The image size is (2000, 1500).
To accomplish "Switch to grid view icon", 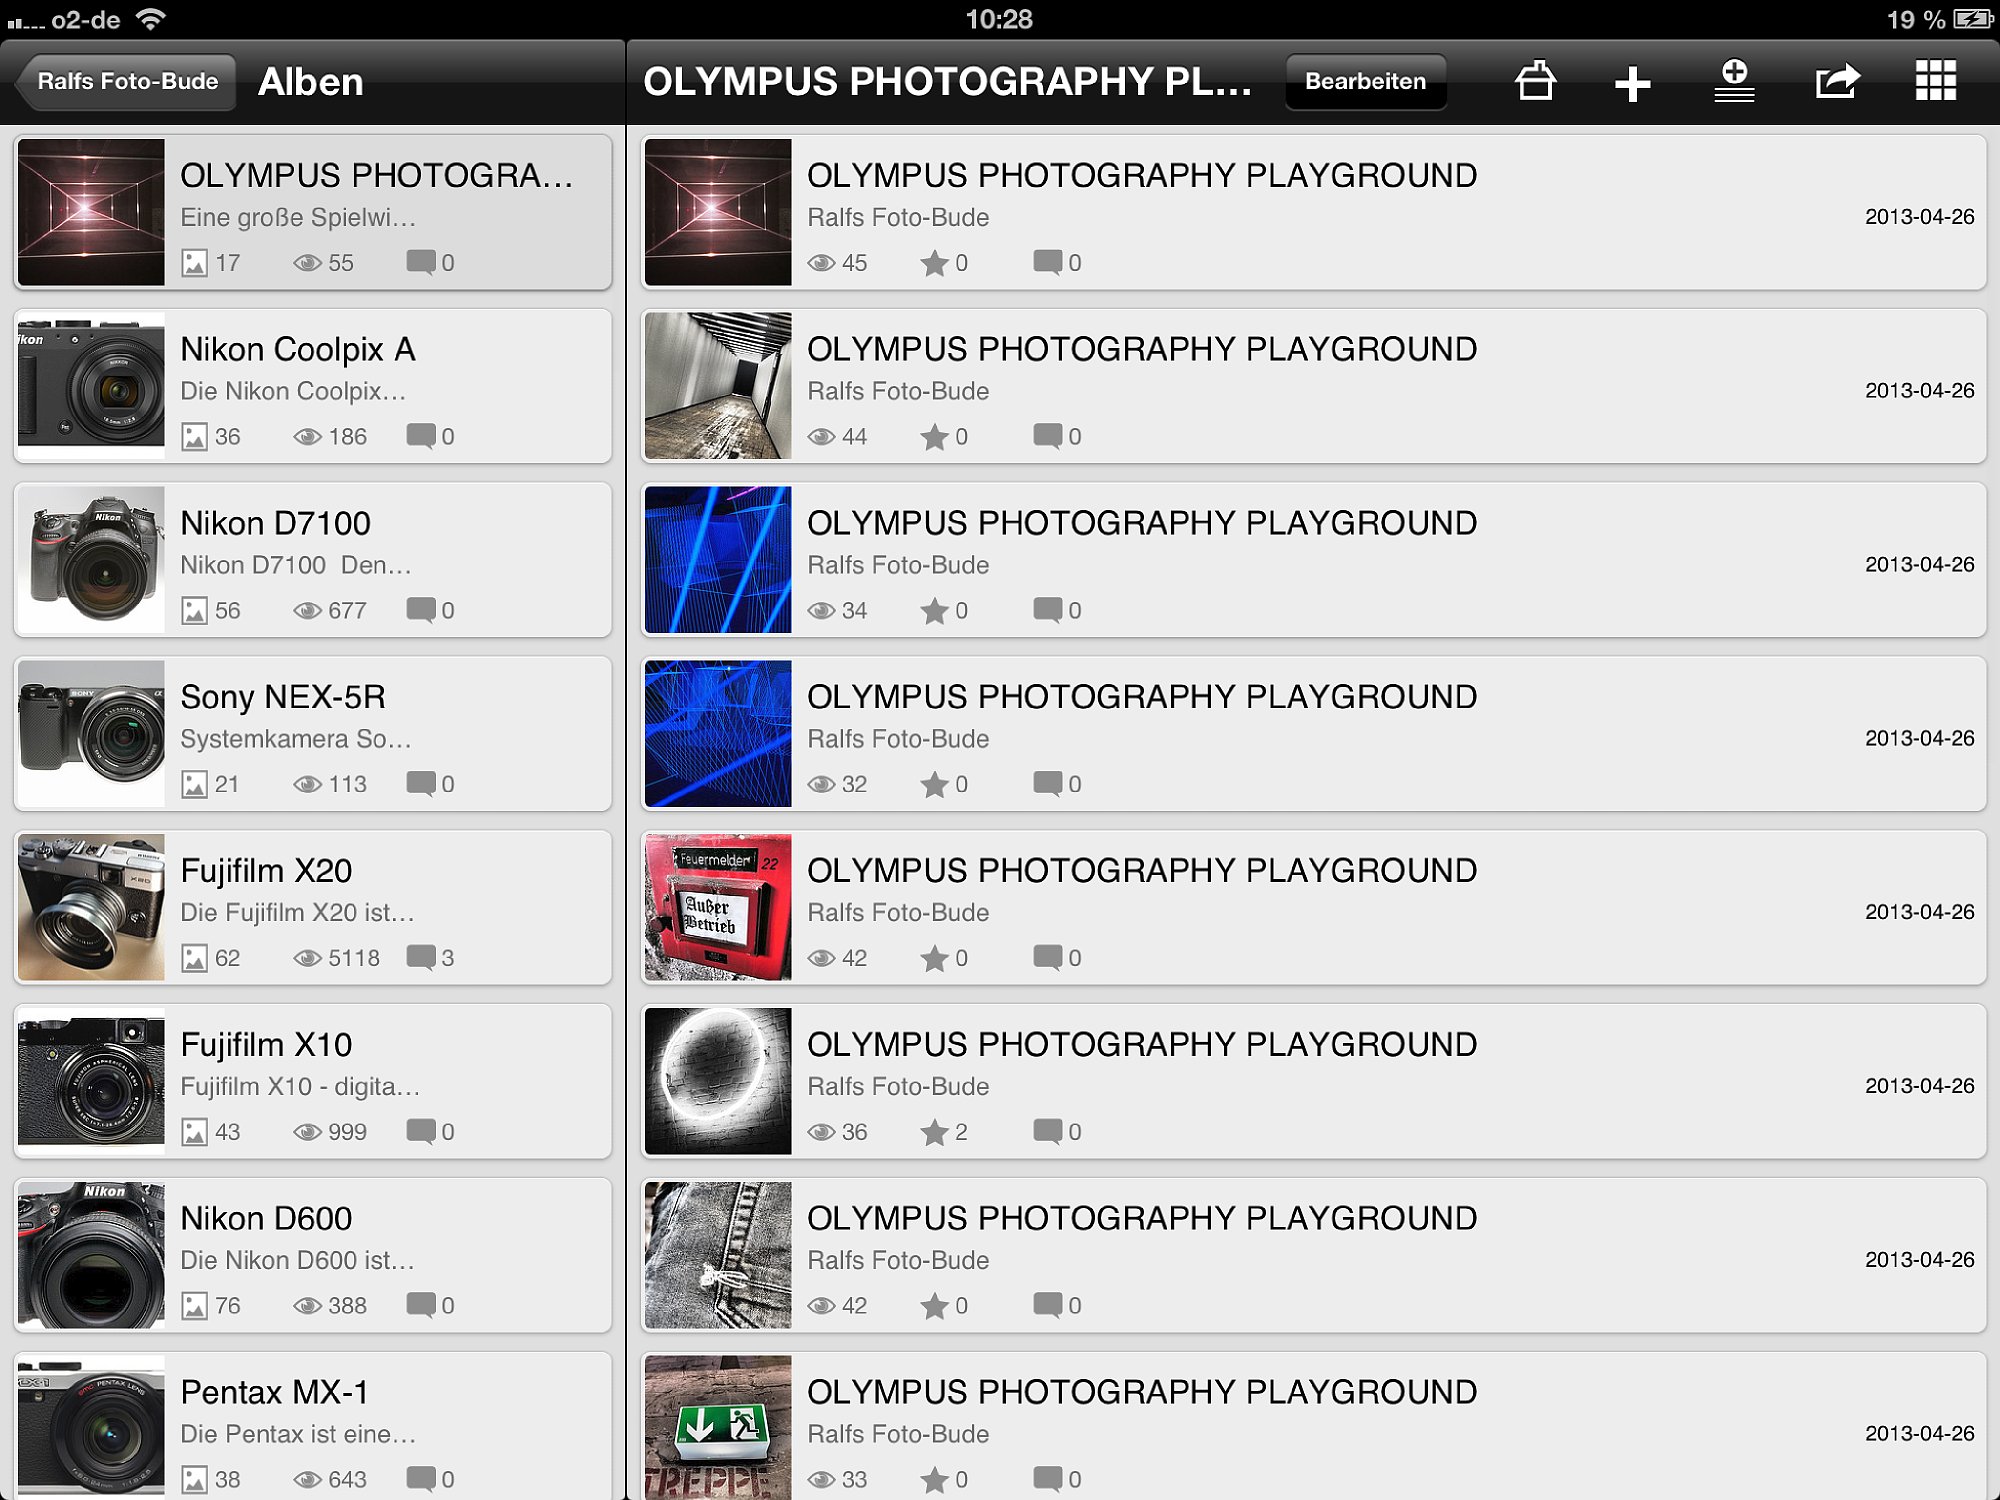I will click(1936, 81).
